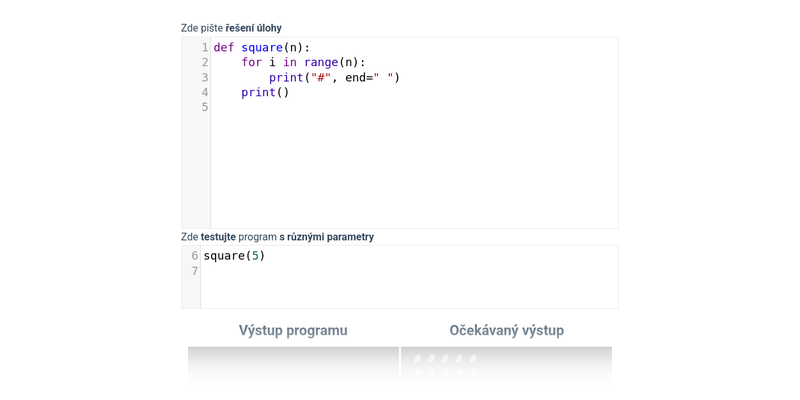Viewport: 800px width, 400px height.
Task: Click the "#" string in print statement
Action: [321, 78]
